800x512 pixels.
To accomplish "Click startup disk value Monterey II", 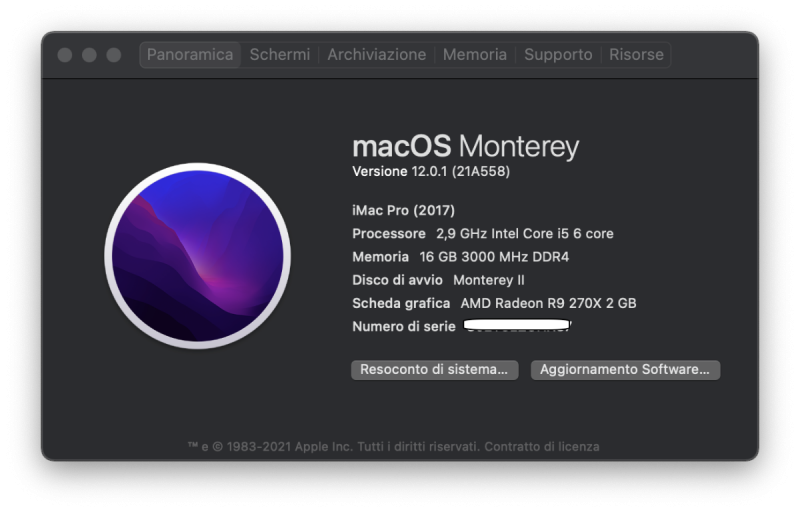I will pos(489,280).
